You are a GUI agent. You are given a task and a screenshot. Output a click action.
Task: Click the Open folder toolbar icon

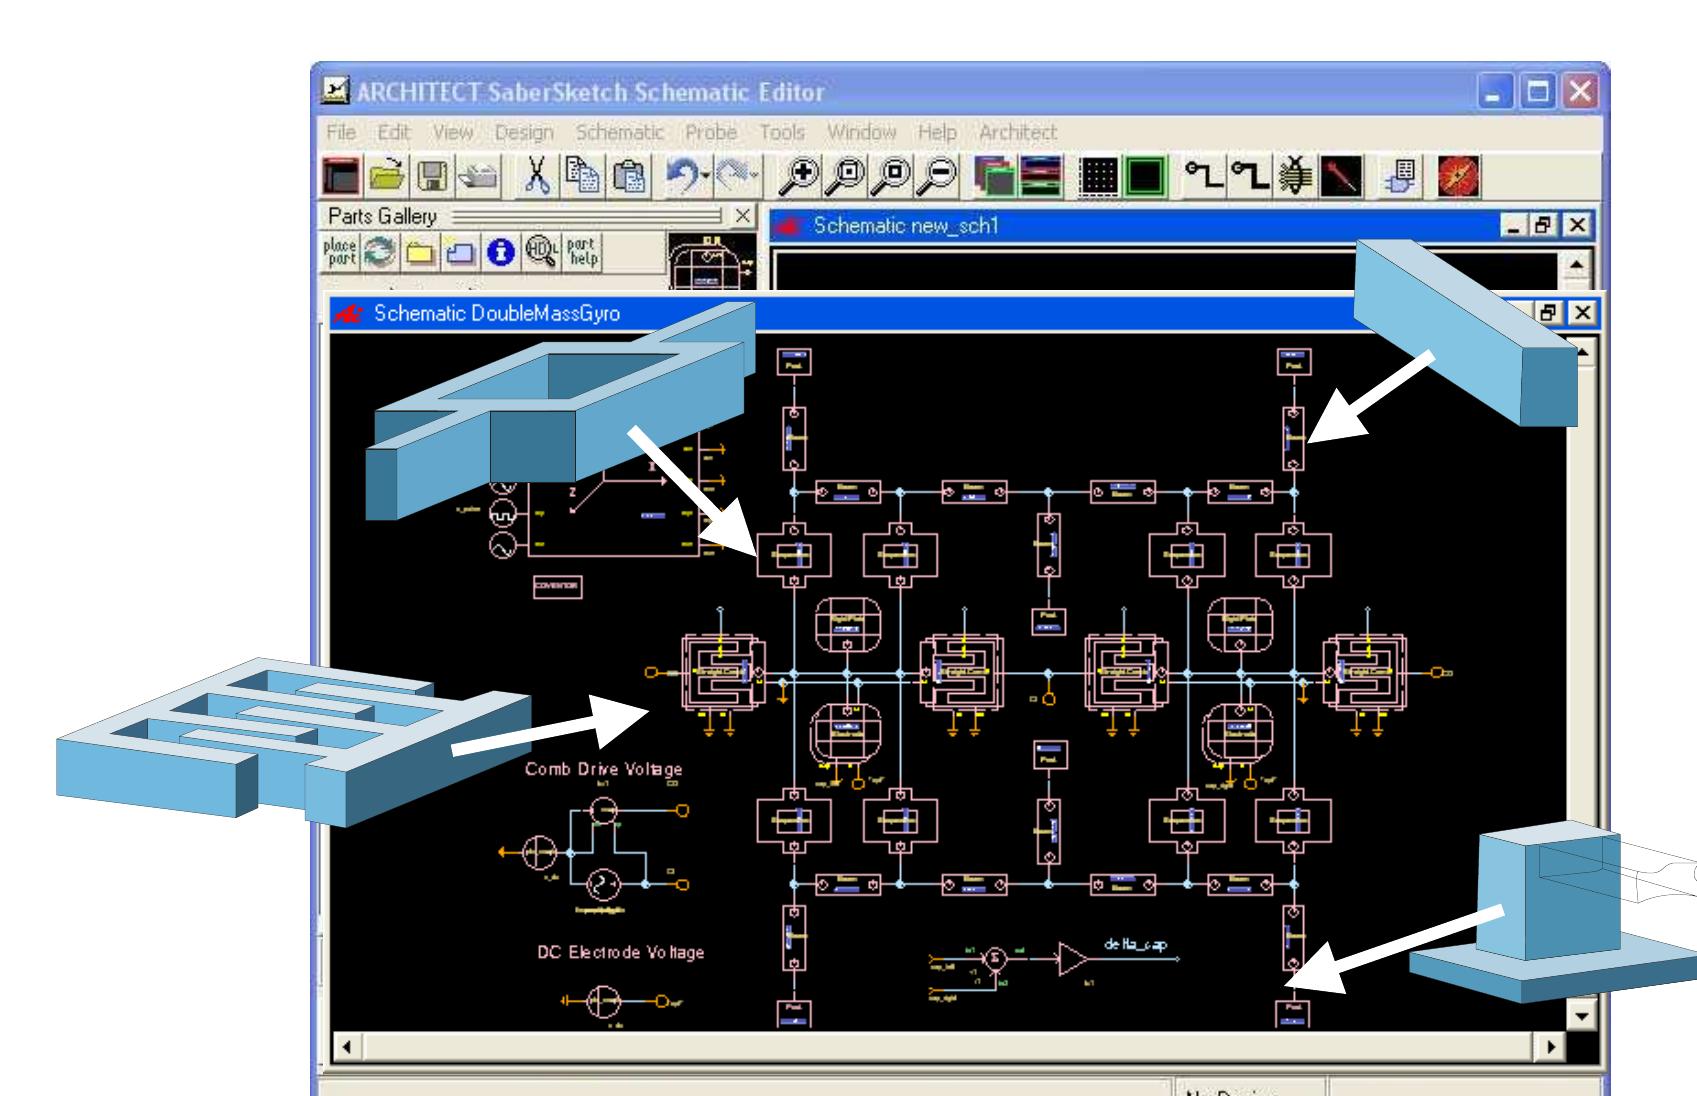click(x=387, y=177)
